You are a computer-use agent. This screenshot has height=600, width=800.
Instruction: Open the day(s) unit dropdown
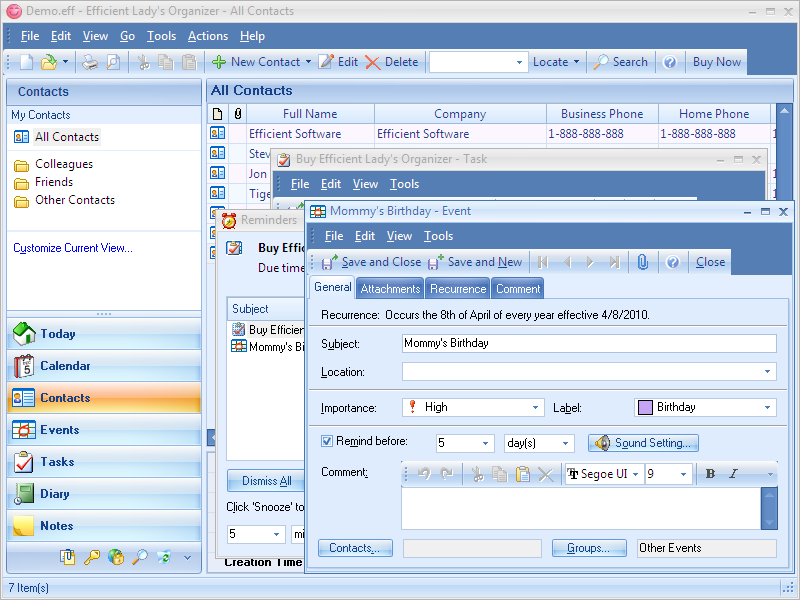pos(538,443)
